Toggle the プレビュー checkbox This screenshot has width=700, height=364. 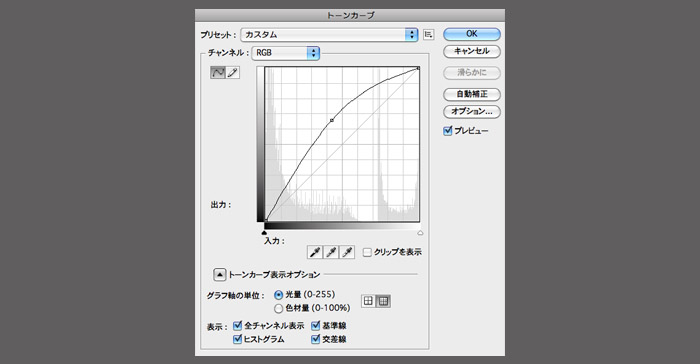pyautogui.click(x=448, y=131)
